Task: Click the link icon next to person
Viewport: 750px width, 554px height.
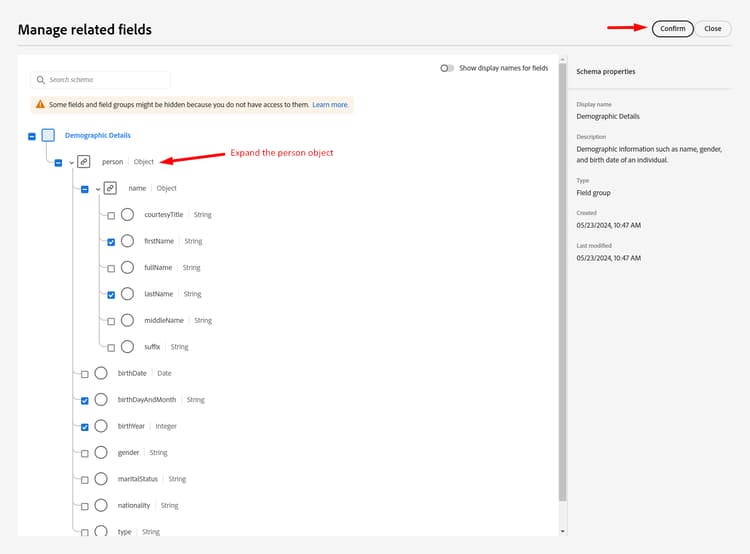Action: coord(84,162)
